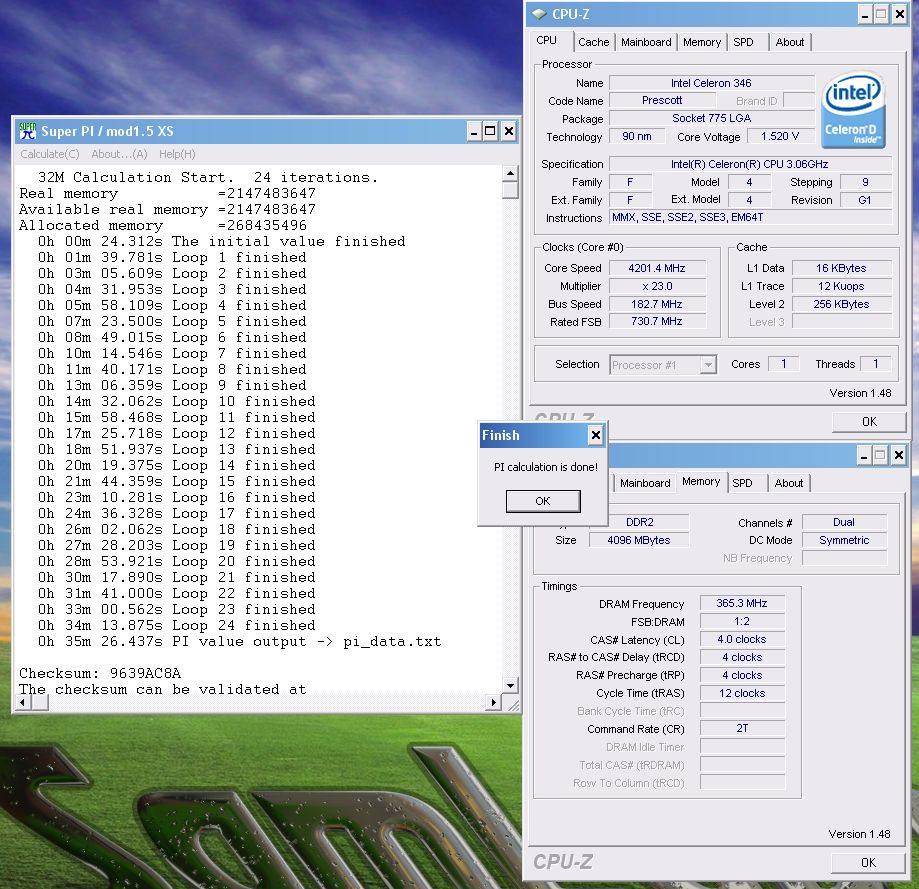Click the Instructions MMX, SSE, SSE2 field

[x=750, y=217]
